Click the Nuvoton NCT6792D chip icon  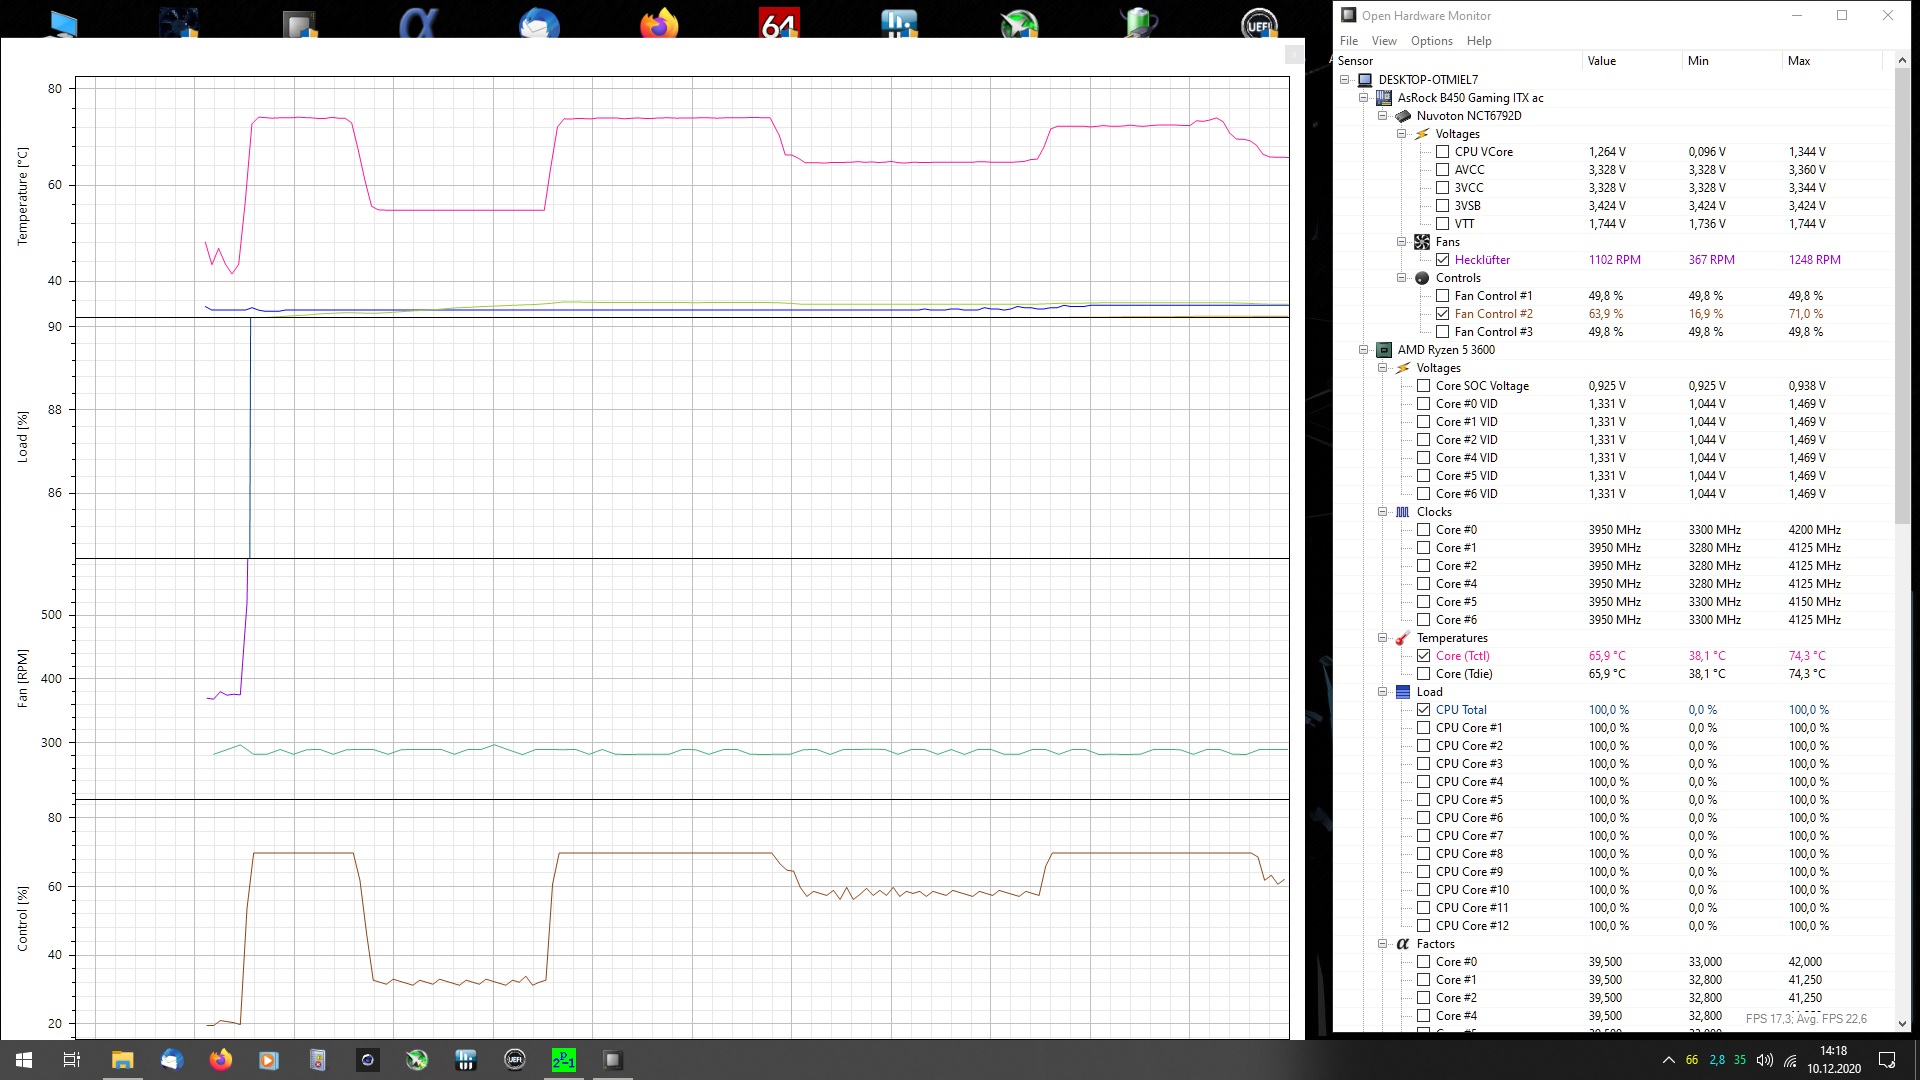point(1403,116)
